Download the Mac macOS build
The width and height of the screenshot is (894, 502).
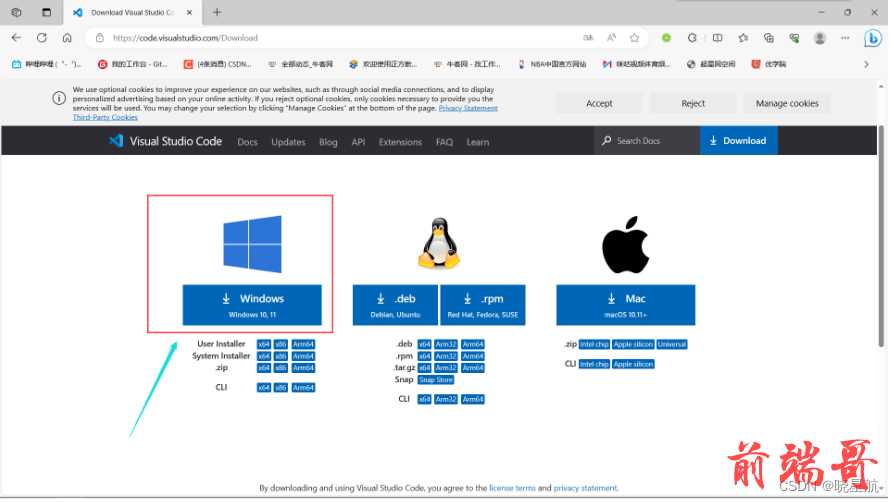point(625,305)
